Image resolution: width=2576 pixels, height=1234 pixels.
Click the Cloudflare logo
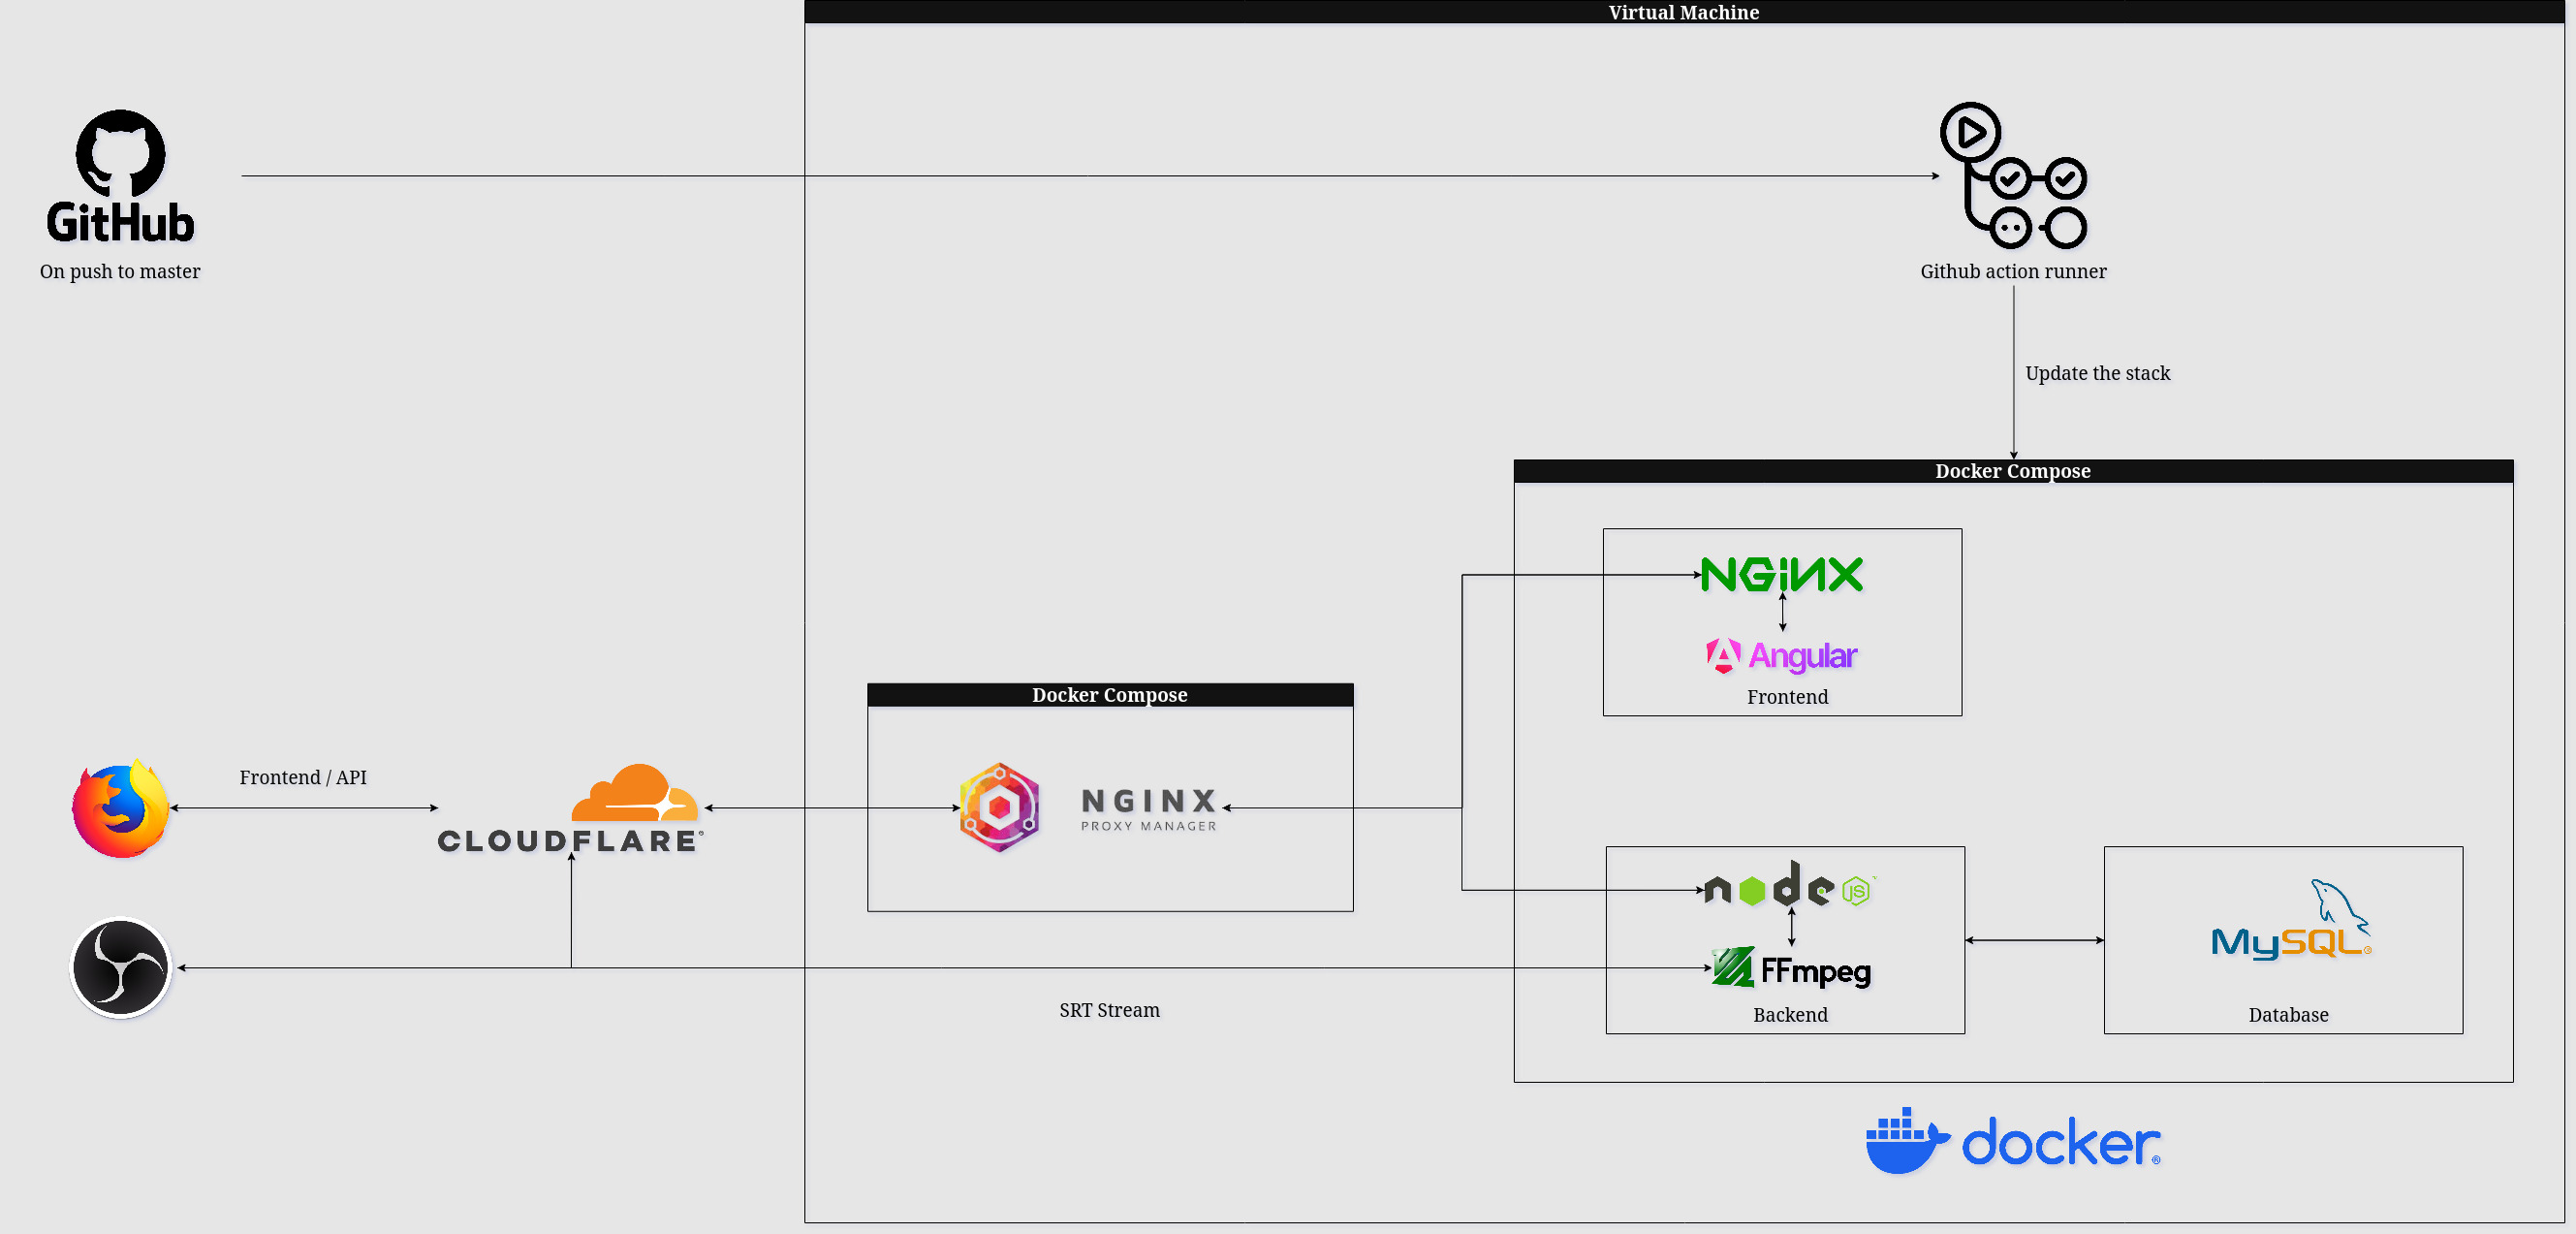click(x=570, y=808)
